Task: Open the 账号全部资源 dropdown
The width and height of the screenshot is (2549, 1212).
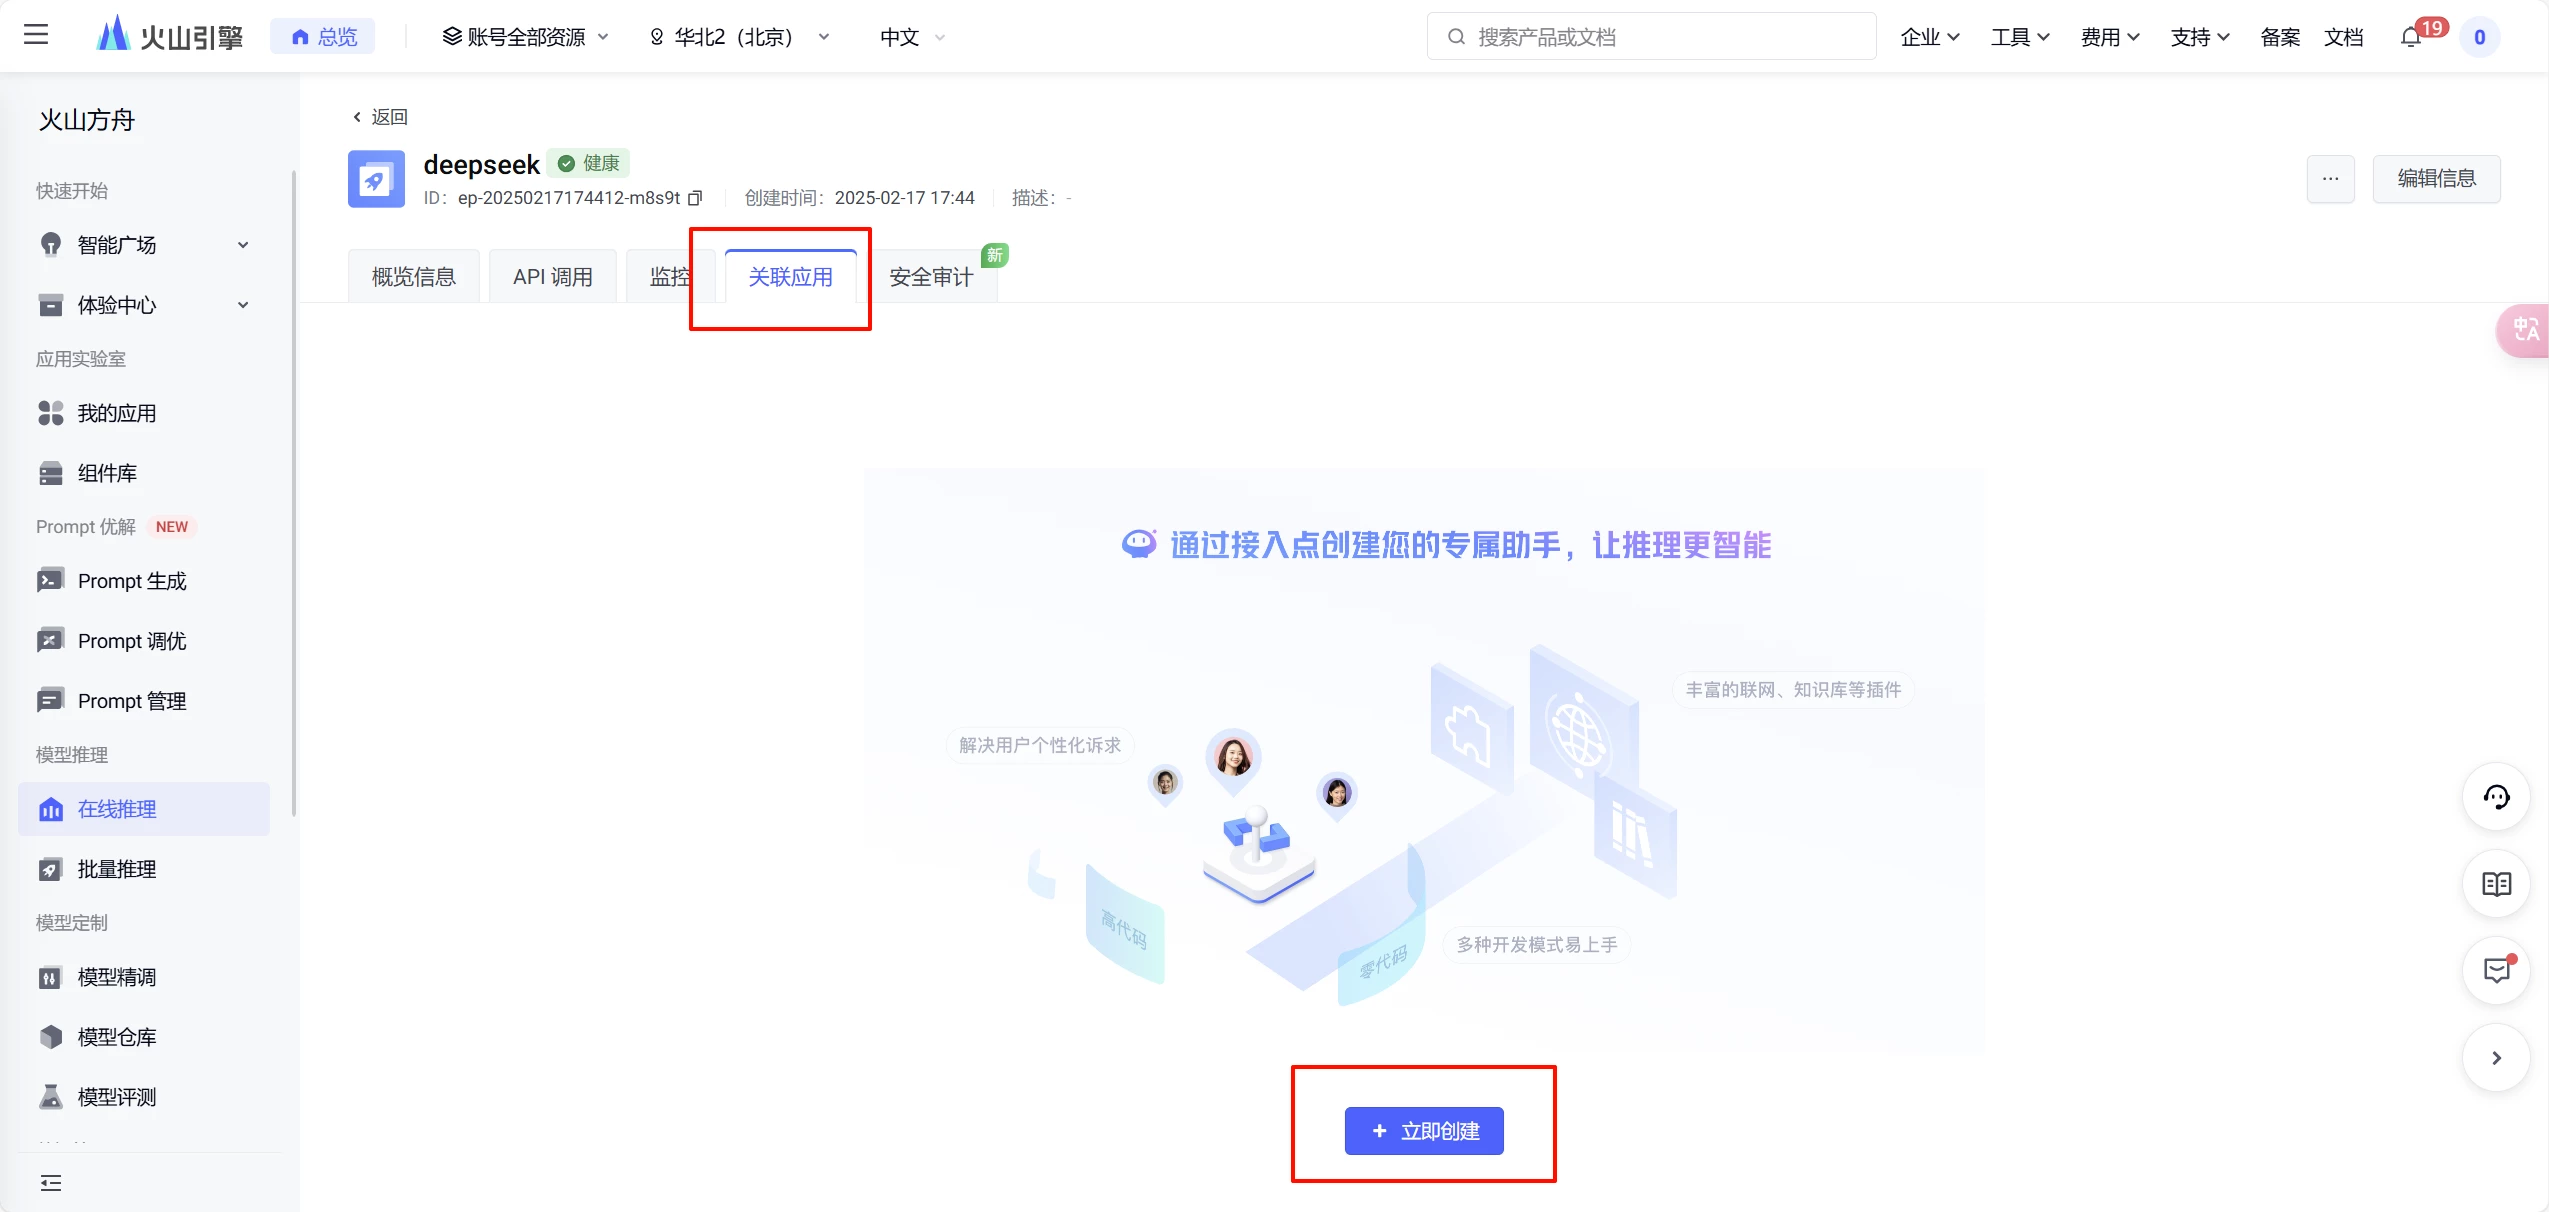Action: pos(525,37)
